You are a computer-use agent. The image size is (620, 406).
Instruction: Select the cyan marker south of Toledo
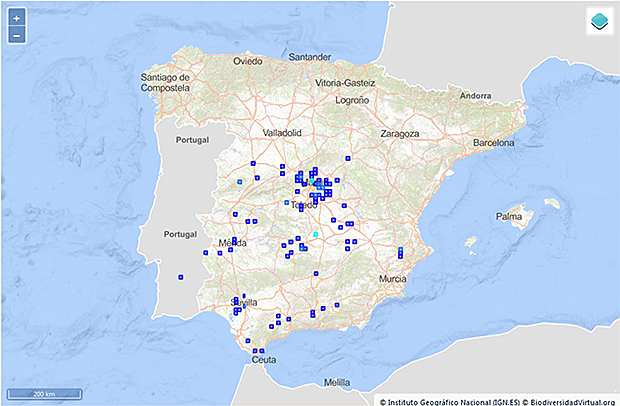click(x=315, y=234)
